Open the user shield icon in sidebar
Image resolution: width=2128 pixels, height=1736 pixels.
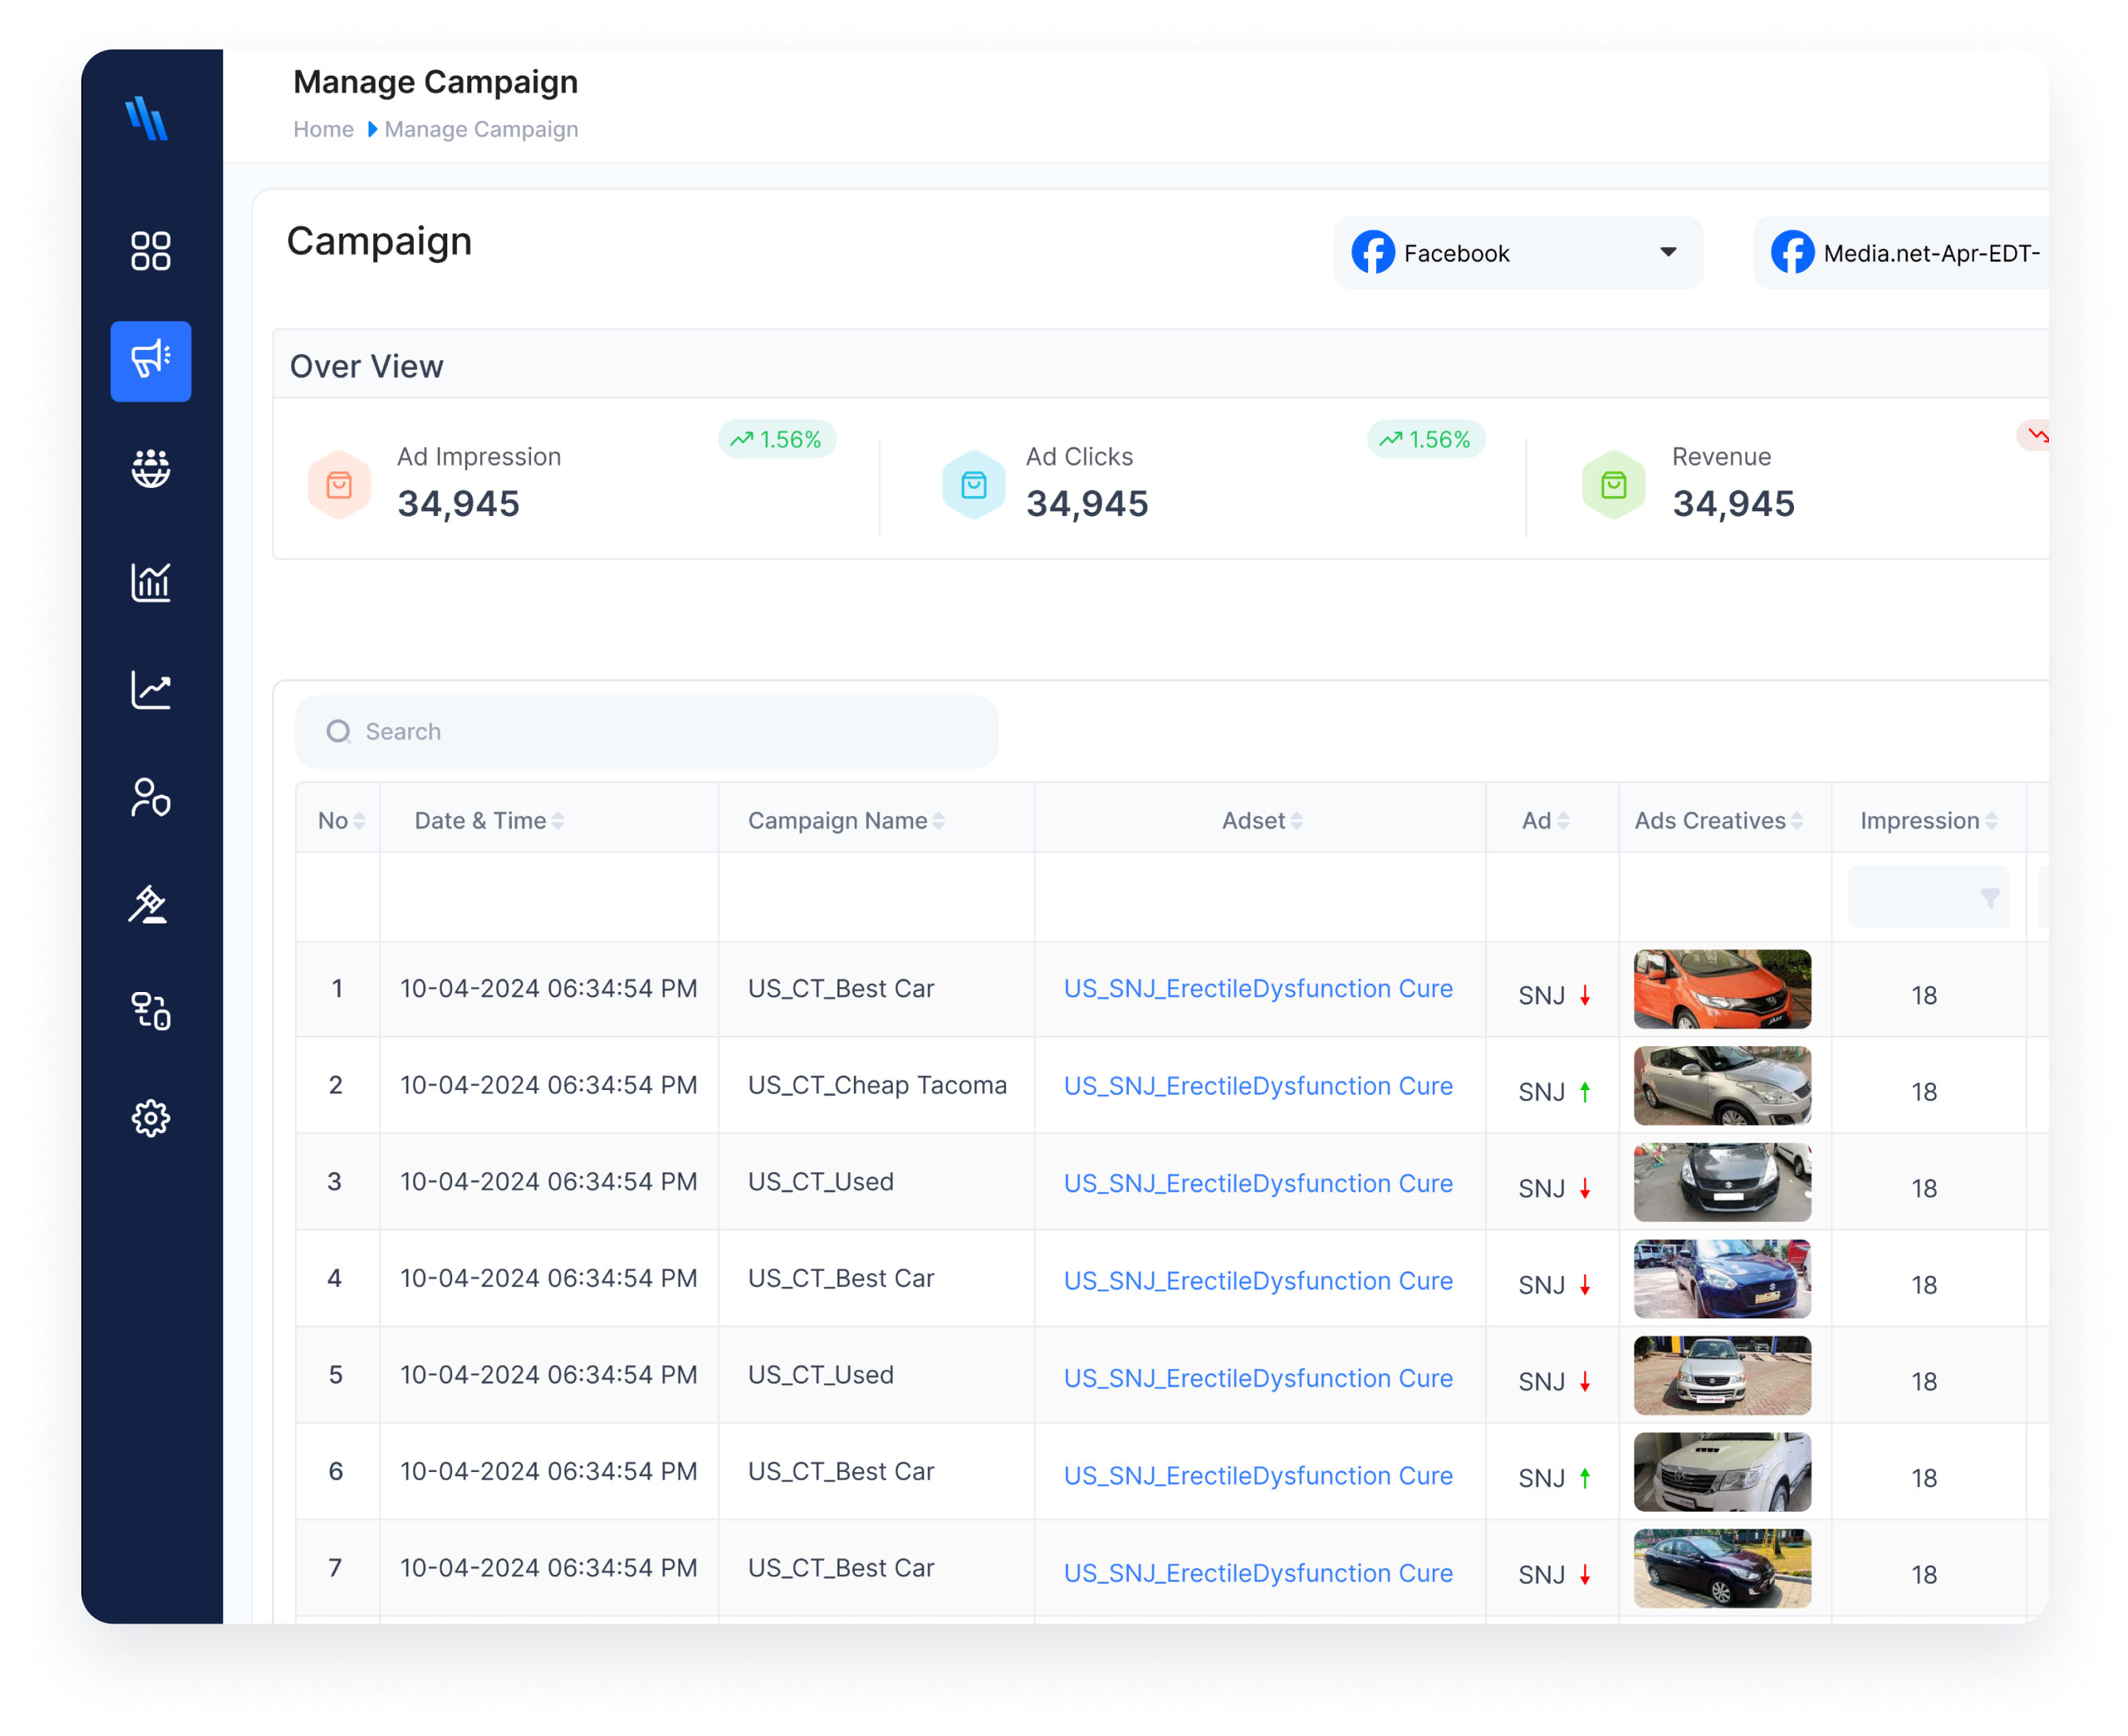point(151,798)
